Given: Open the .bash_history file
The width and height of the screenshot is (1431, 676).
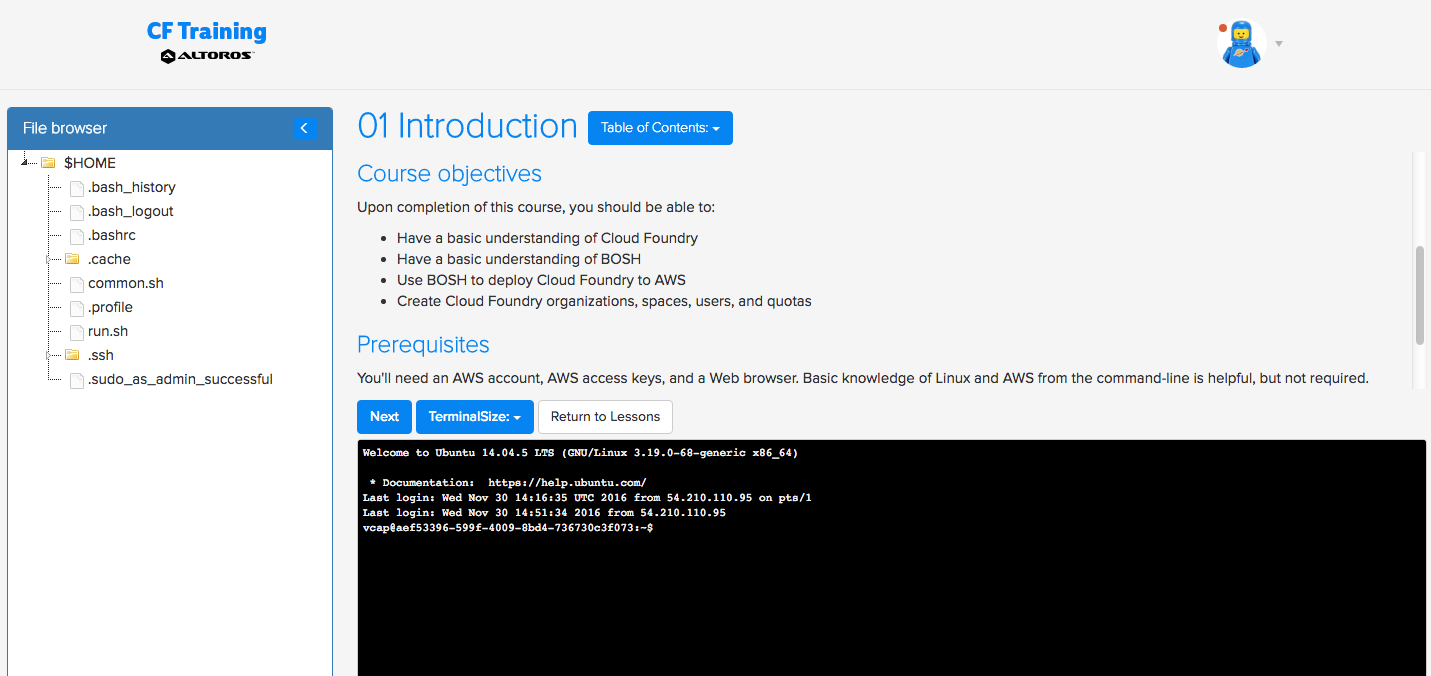Looking at the screenshot, I should point(132,187).
